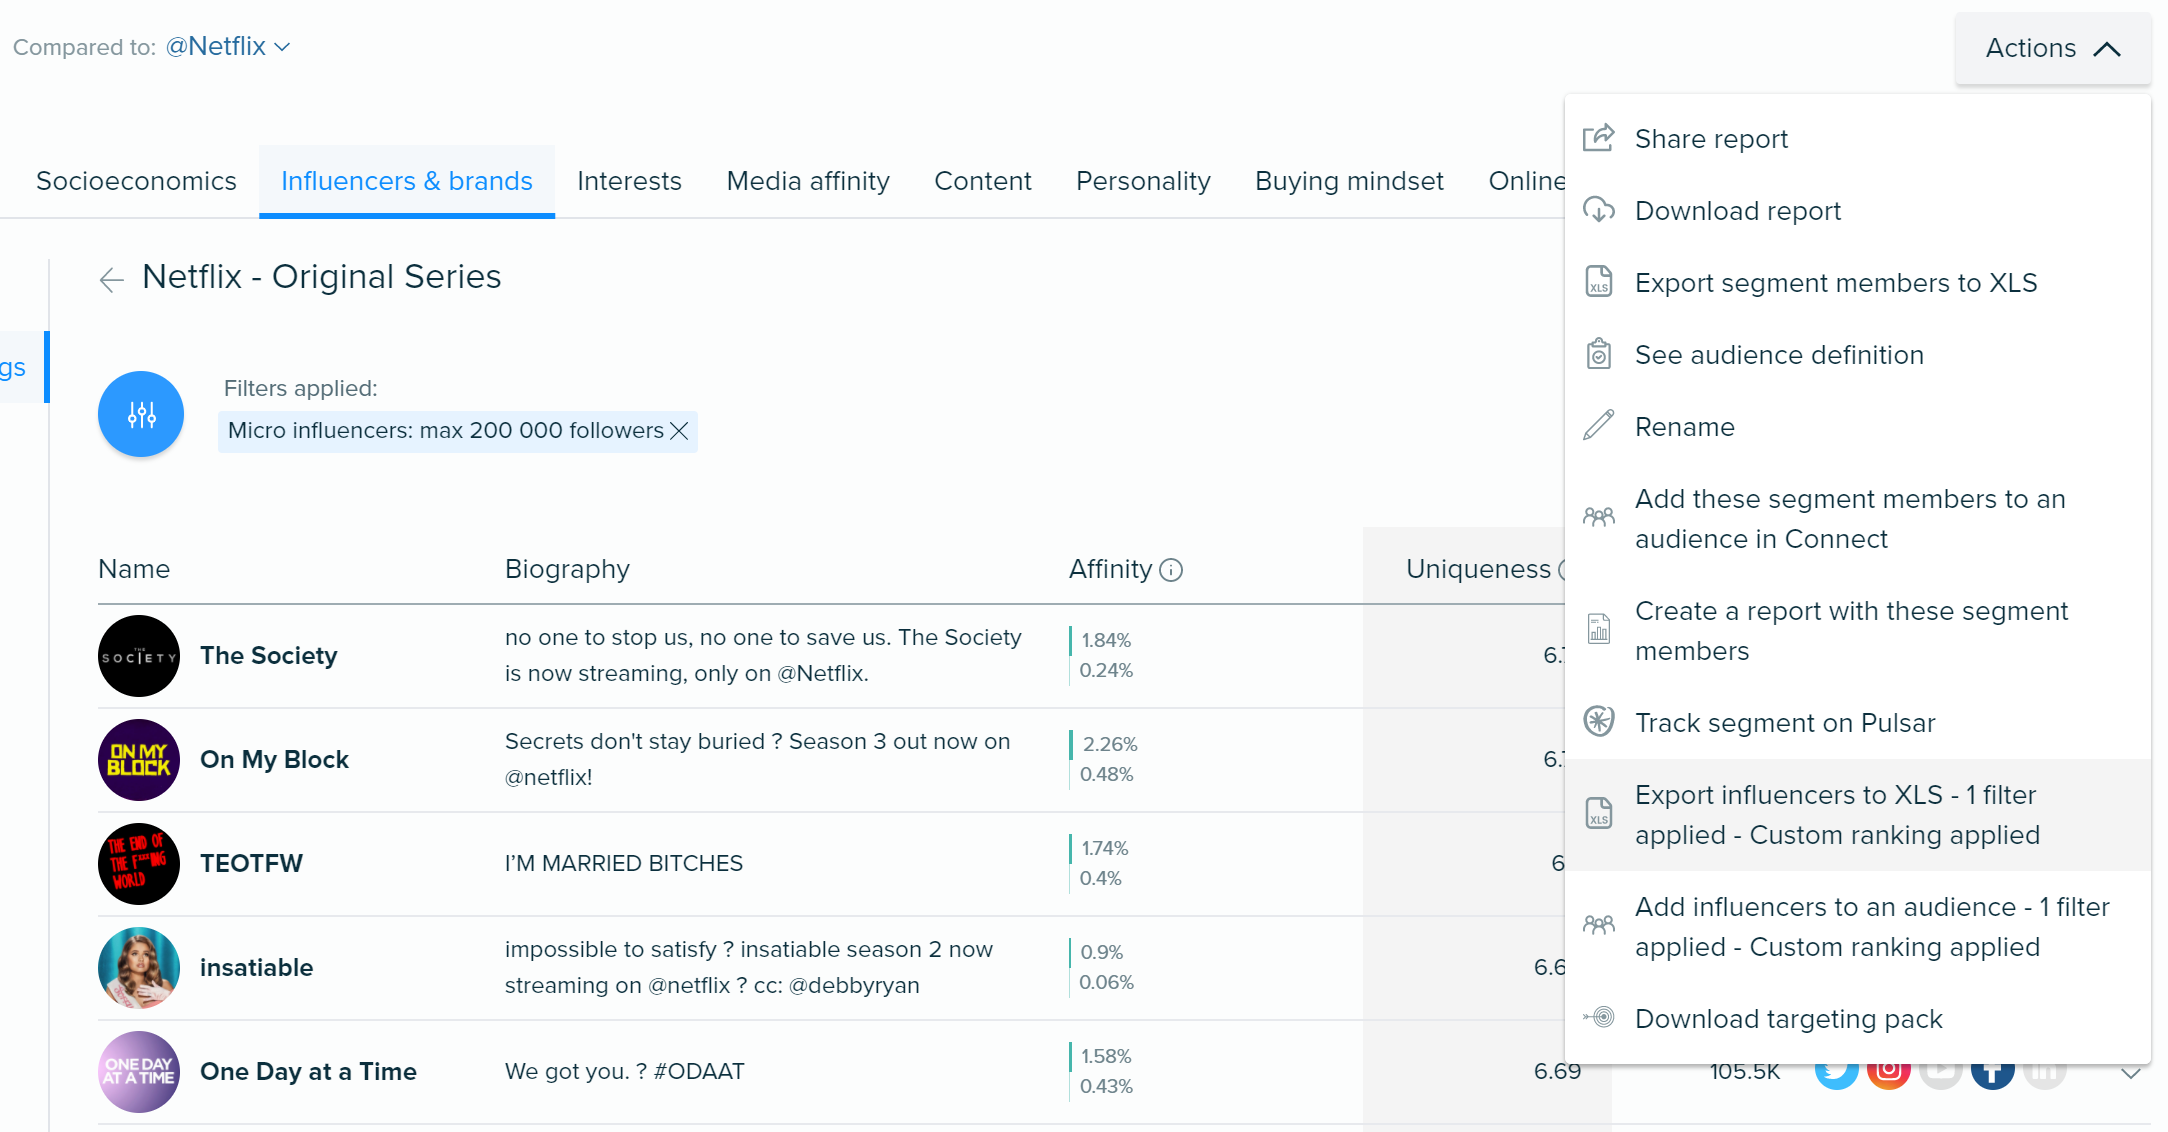Choose Create a report with these segment members
Screen dimensions: 2168x1132
(x=1858, y=631)
